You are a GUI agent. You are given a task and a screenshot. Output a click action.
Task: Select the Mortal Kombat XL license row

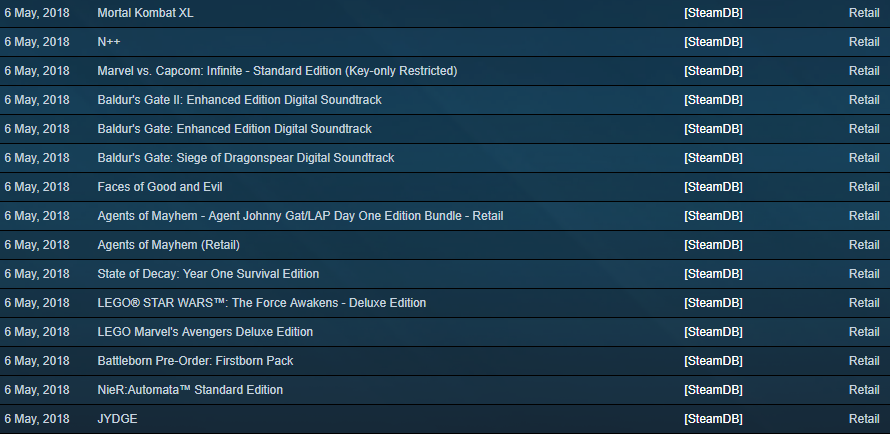point(445,13)
